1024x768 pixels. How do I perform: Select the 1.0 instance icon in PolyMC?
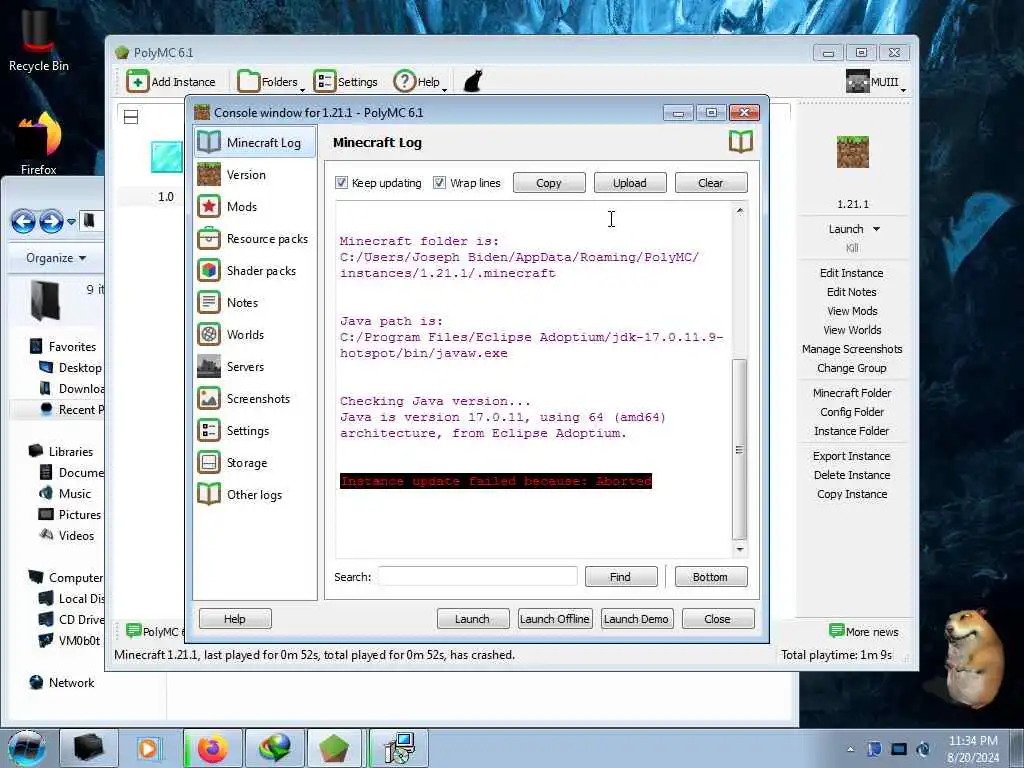click(166, 157)
